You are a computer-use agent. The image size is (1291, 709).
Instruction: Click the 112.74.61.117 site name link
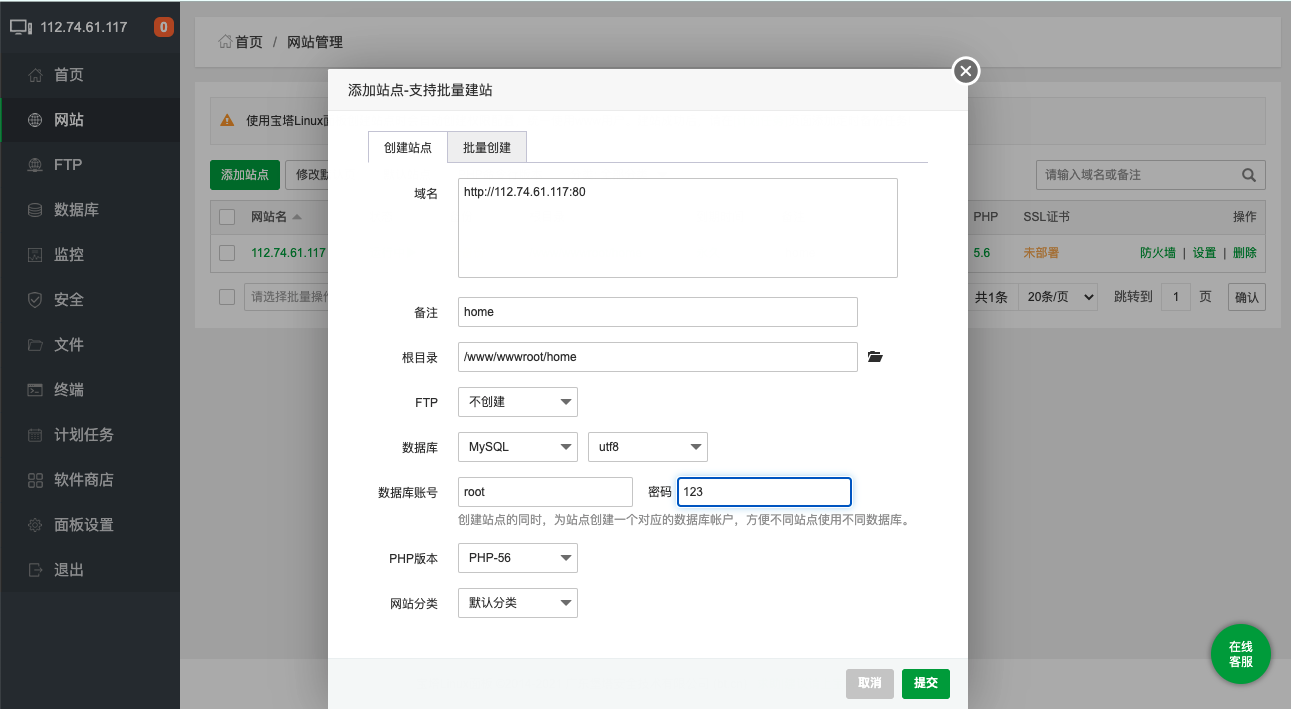289,253
